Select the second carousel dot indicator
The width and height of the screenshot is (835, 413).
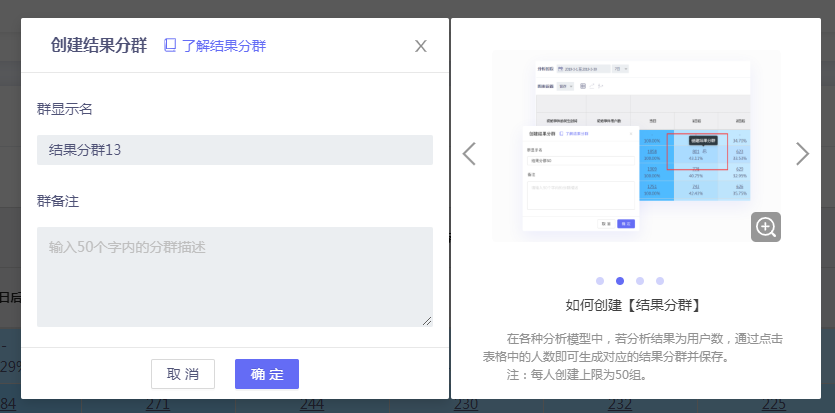[620, 281]
